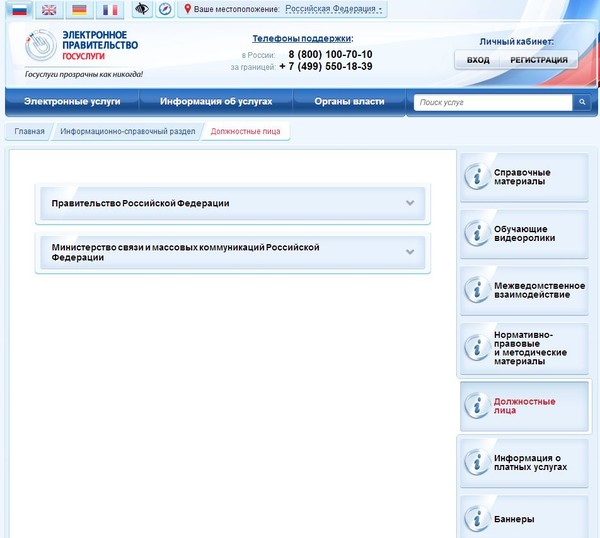Viewport: 600px width, 538px height.
Task: Switch language to English UK flag
Action: pos(49,10)
